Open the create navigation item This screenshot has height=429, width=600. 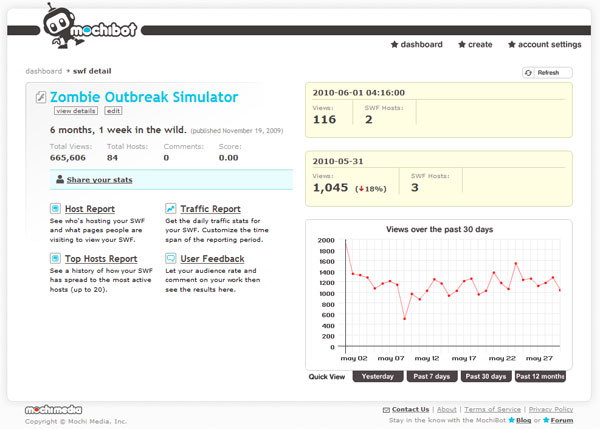pyautogui.click(x=480, y=44)
